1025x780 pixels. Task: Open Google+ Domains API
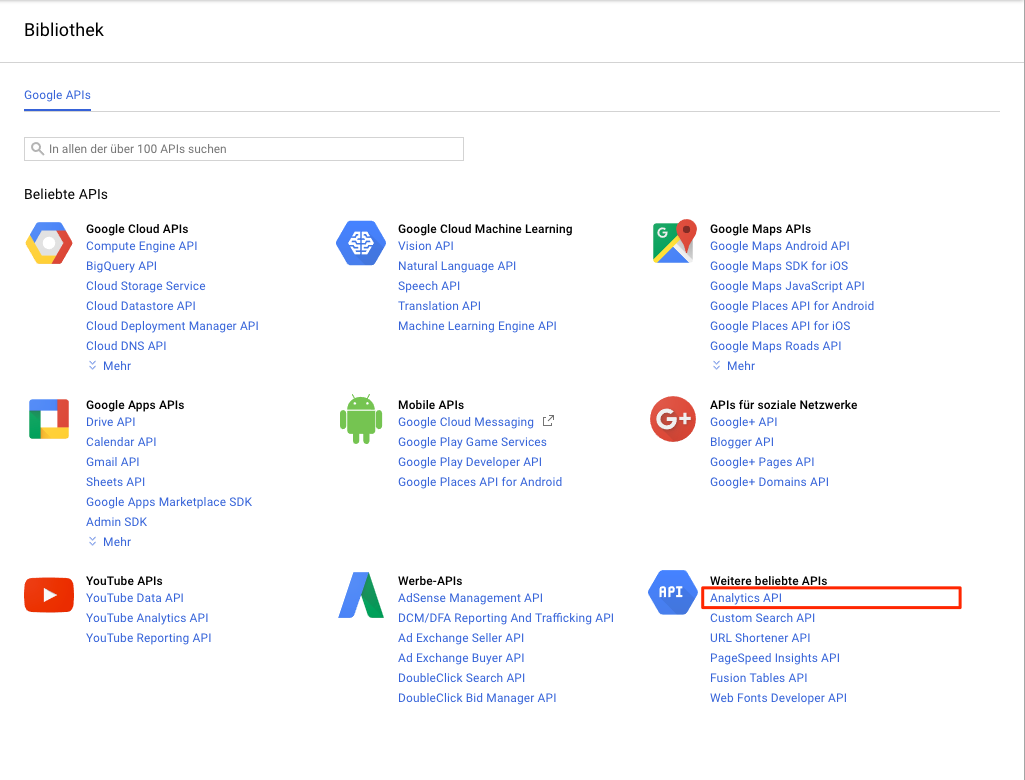[x=769, y=482]
